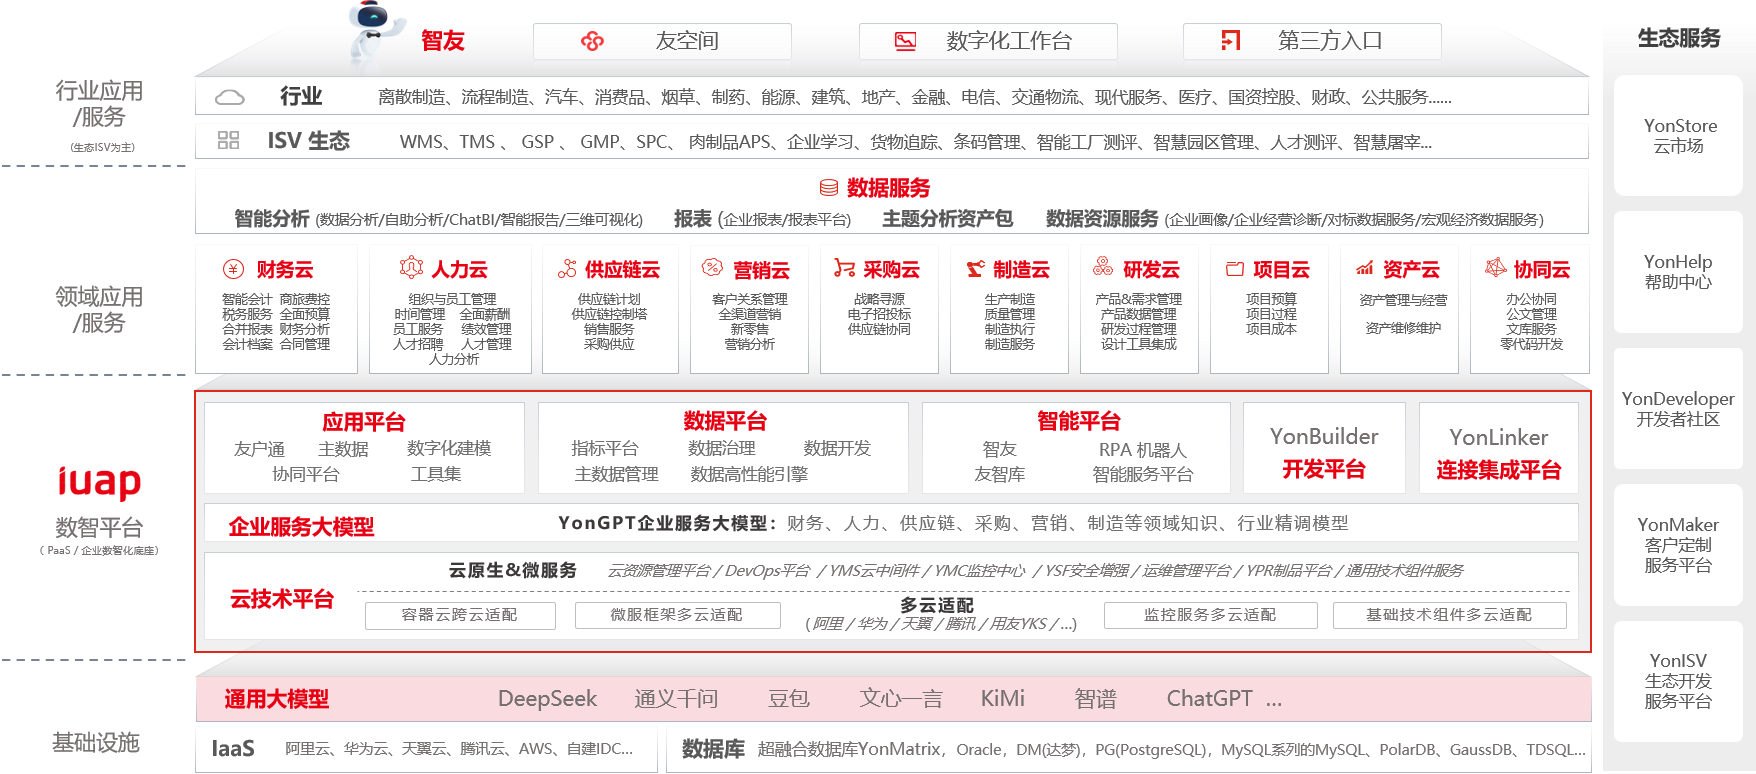Click the 第三方入口 red icon
The width and height of the screenshot is (1756, 774).
coord(1231,40)
